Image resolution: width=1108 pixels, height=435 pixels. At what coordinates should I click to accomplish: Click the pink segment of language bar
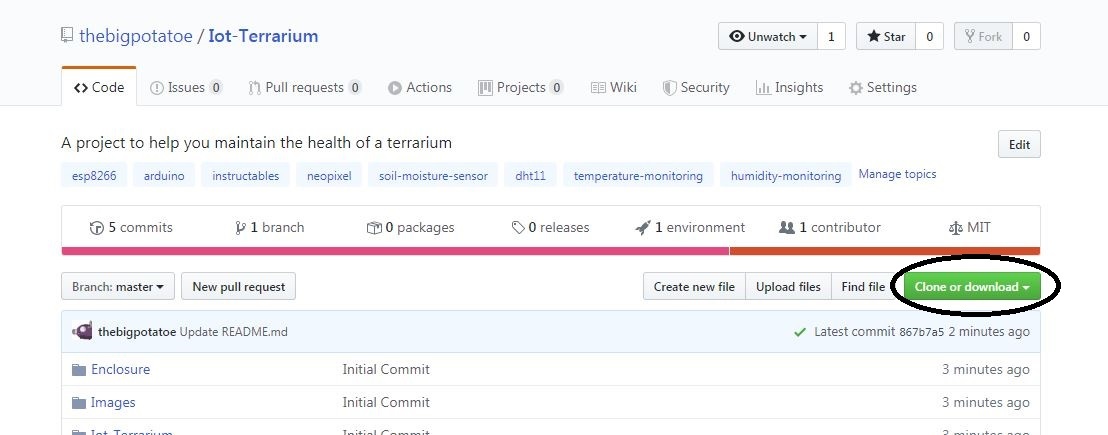[396, 251]
